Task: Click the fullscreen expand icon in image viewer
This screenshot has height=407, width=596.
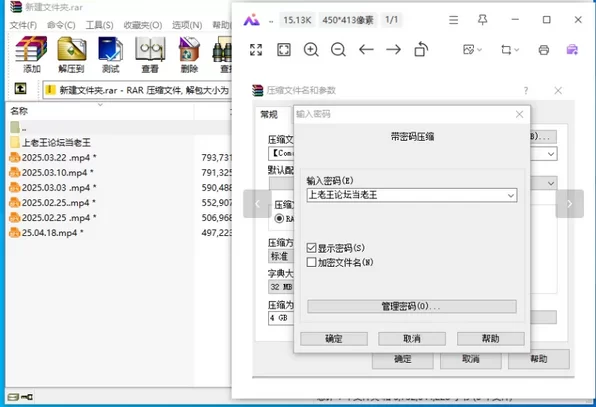Action: pyautogui.click(x=256, y=50)
